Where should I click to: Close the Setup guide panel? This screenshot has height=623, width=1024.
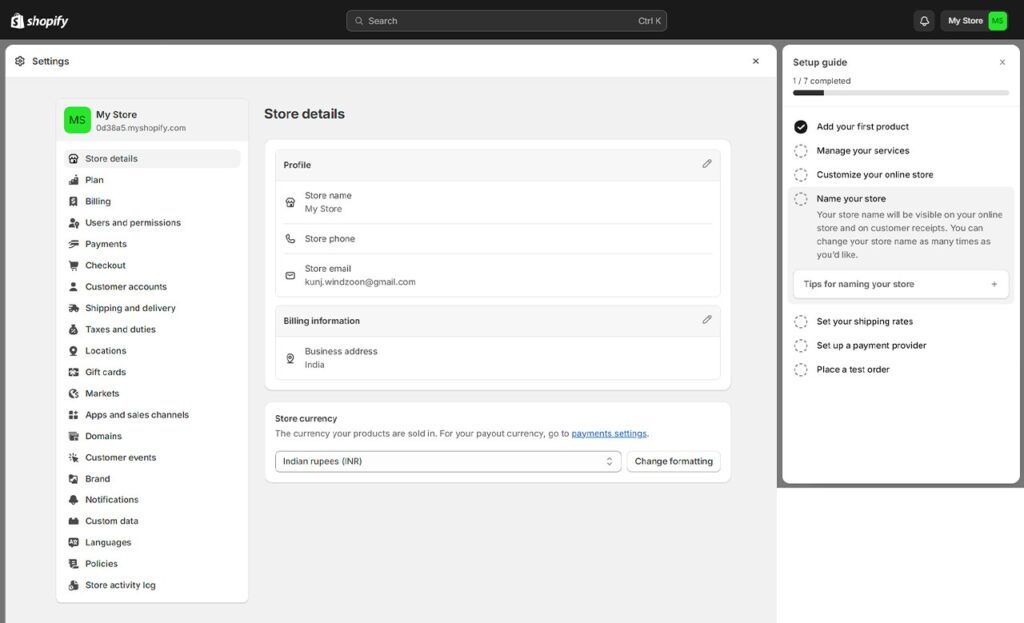(x=1002, y=62)
